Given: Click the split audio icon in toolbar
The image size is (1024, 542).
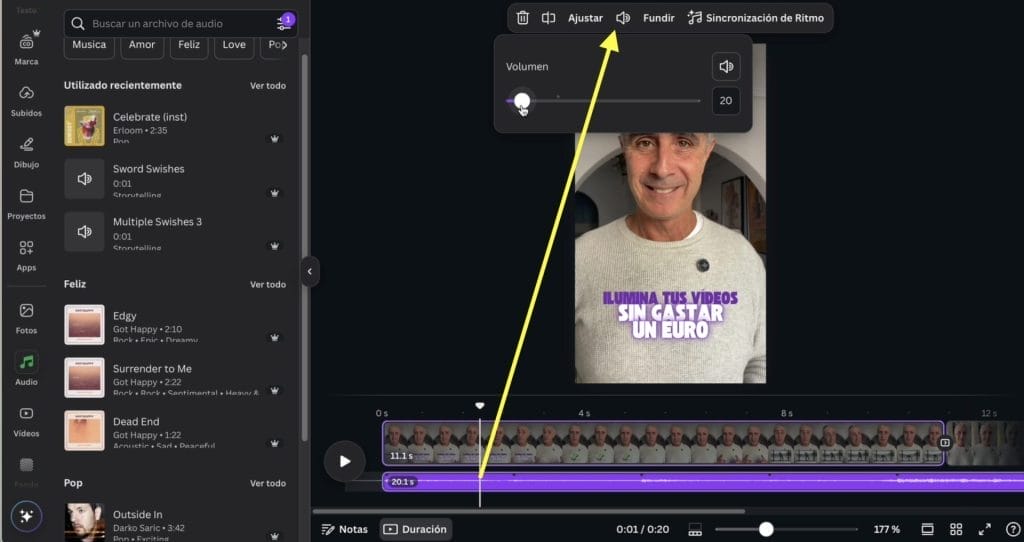Looking at the screenshot, I should click(x=548, y=18).
